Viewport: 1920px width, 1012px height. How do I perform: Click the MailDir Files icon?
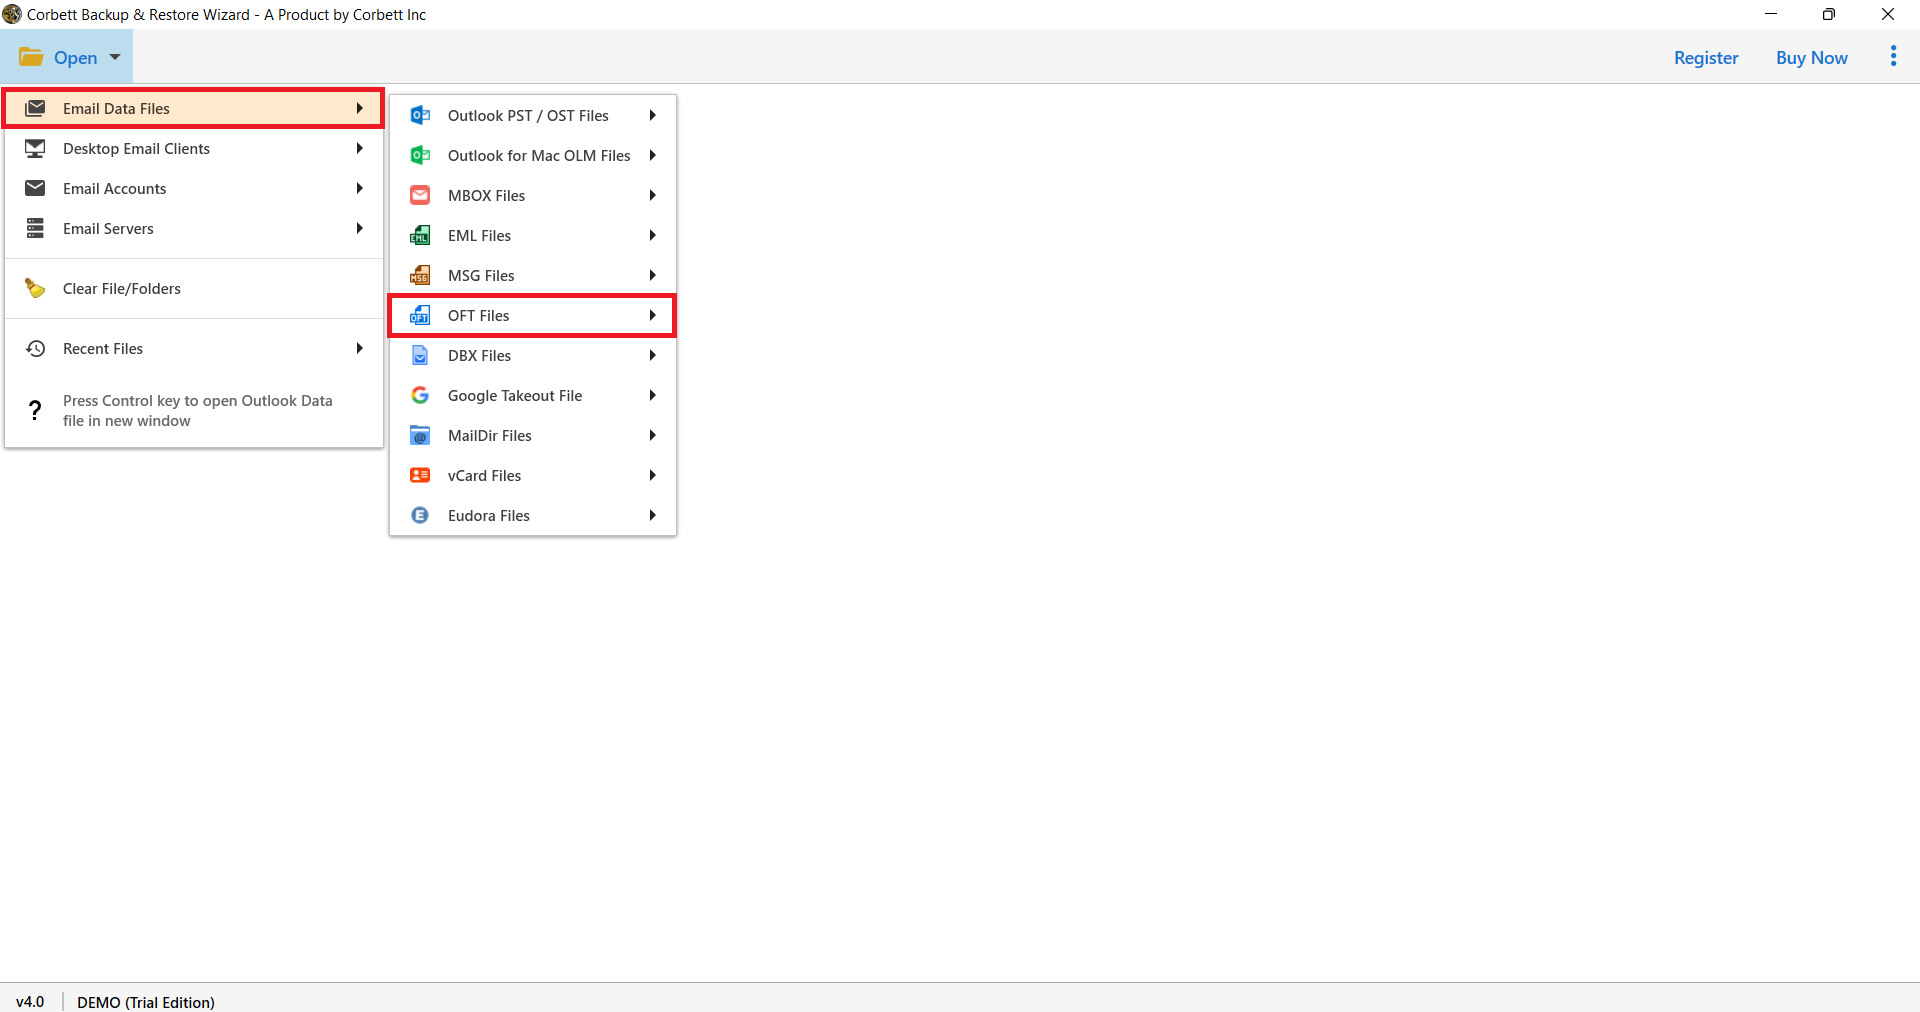(420, 435)
